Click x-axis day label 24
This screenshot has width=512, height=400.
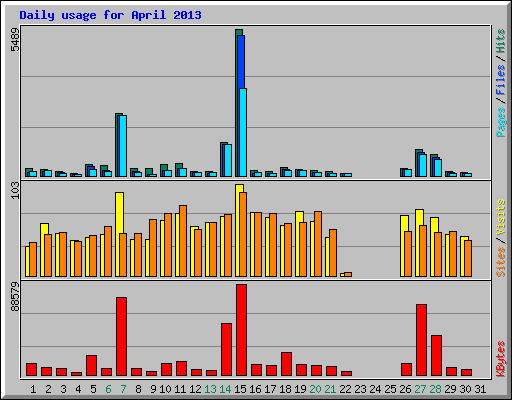tap(375, 389)
